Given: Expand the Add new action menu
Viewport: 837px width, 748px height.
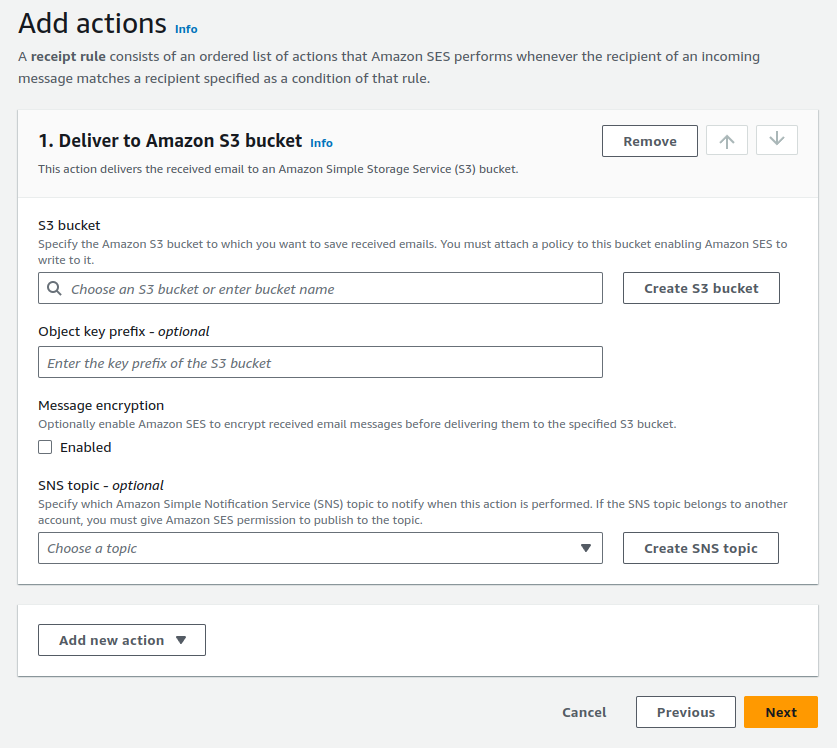Looking at the screenshot, I should (121, 640).
